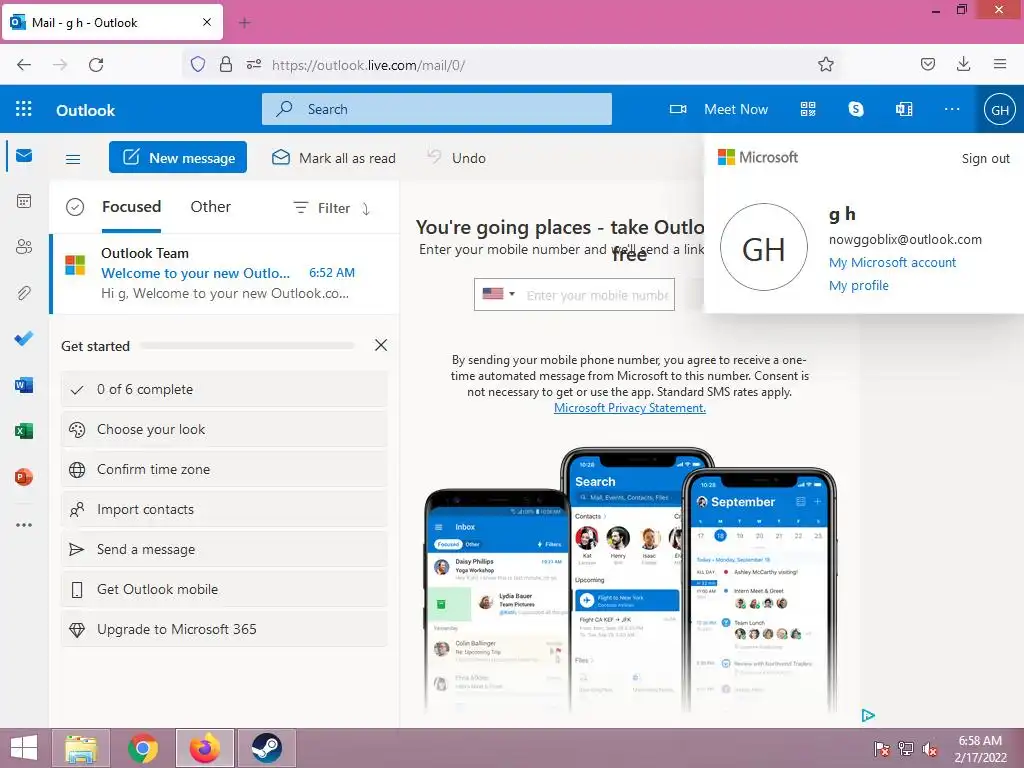
Task: Click the New message button
Action: [178, 157]
